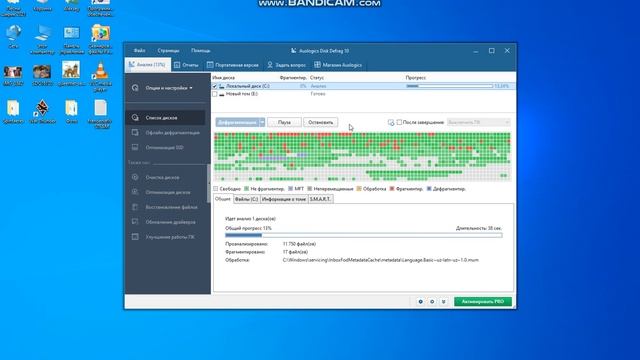Click the Пауза button

pyautogui.click(x=284, y=122)
